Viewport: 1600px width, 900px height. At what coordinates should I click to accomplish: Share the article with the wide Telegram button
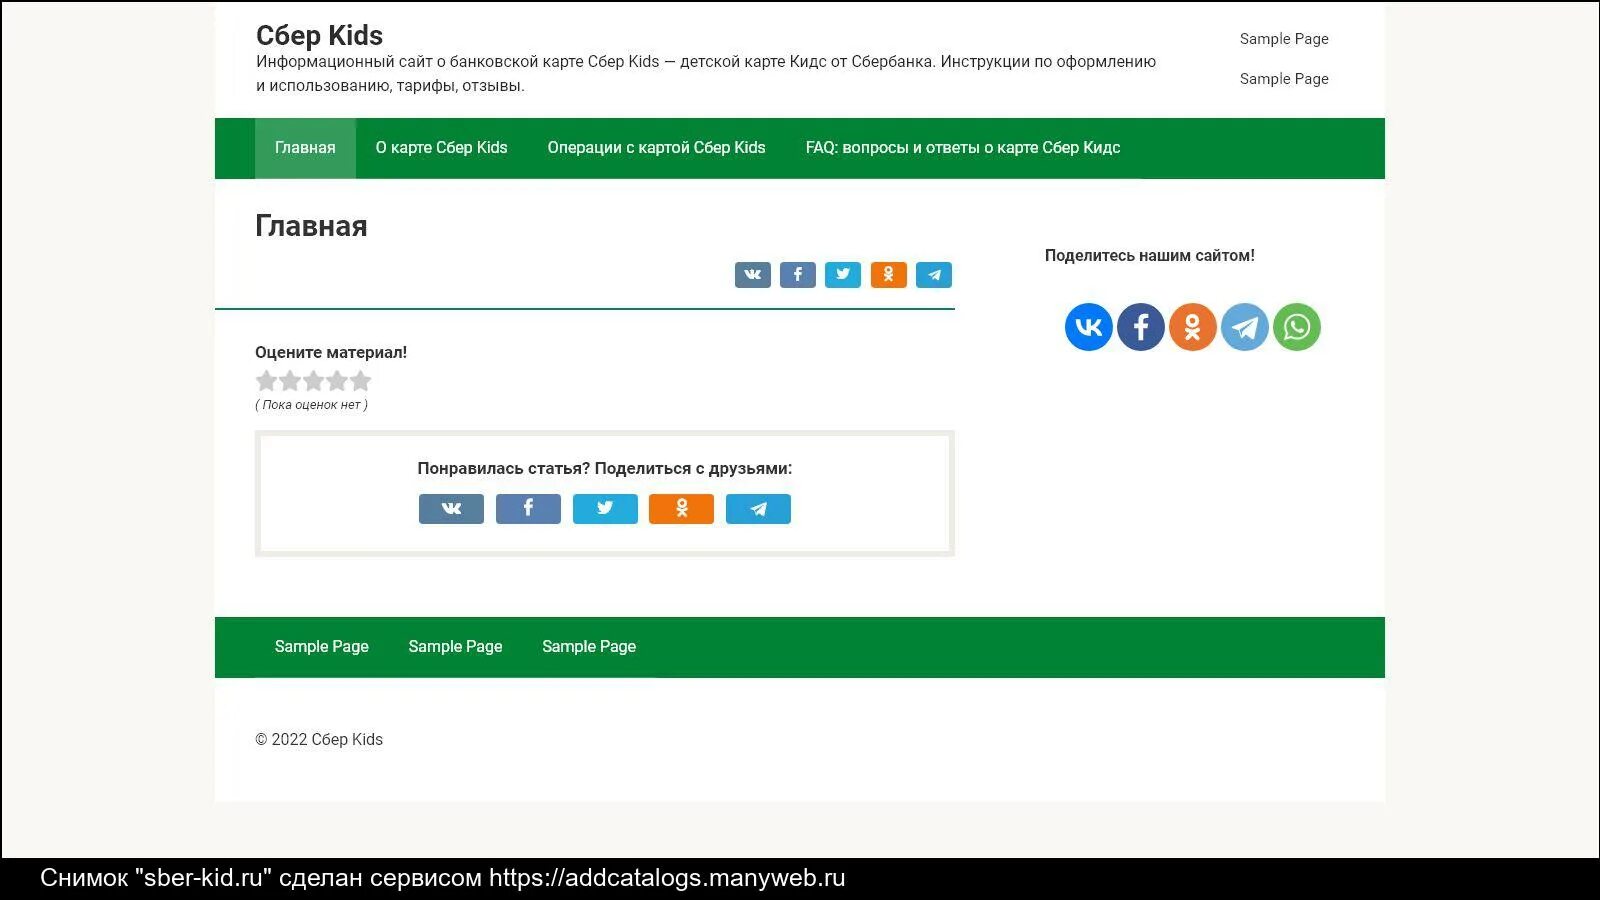click(758, 509)
